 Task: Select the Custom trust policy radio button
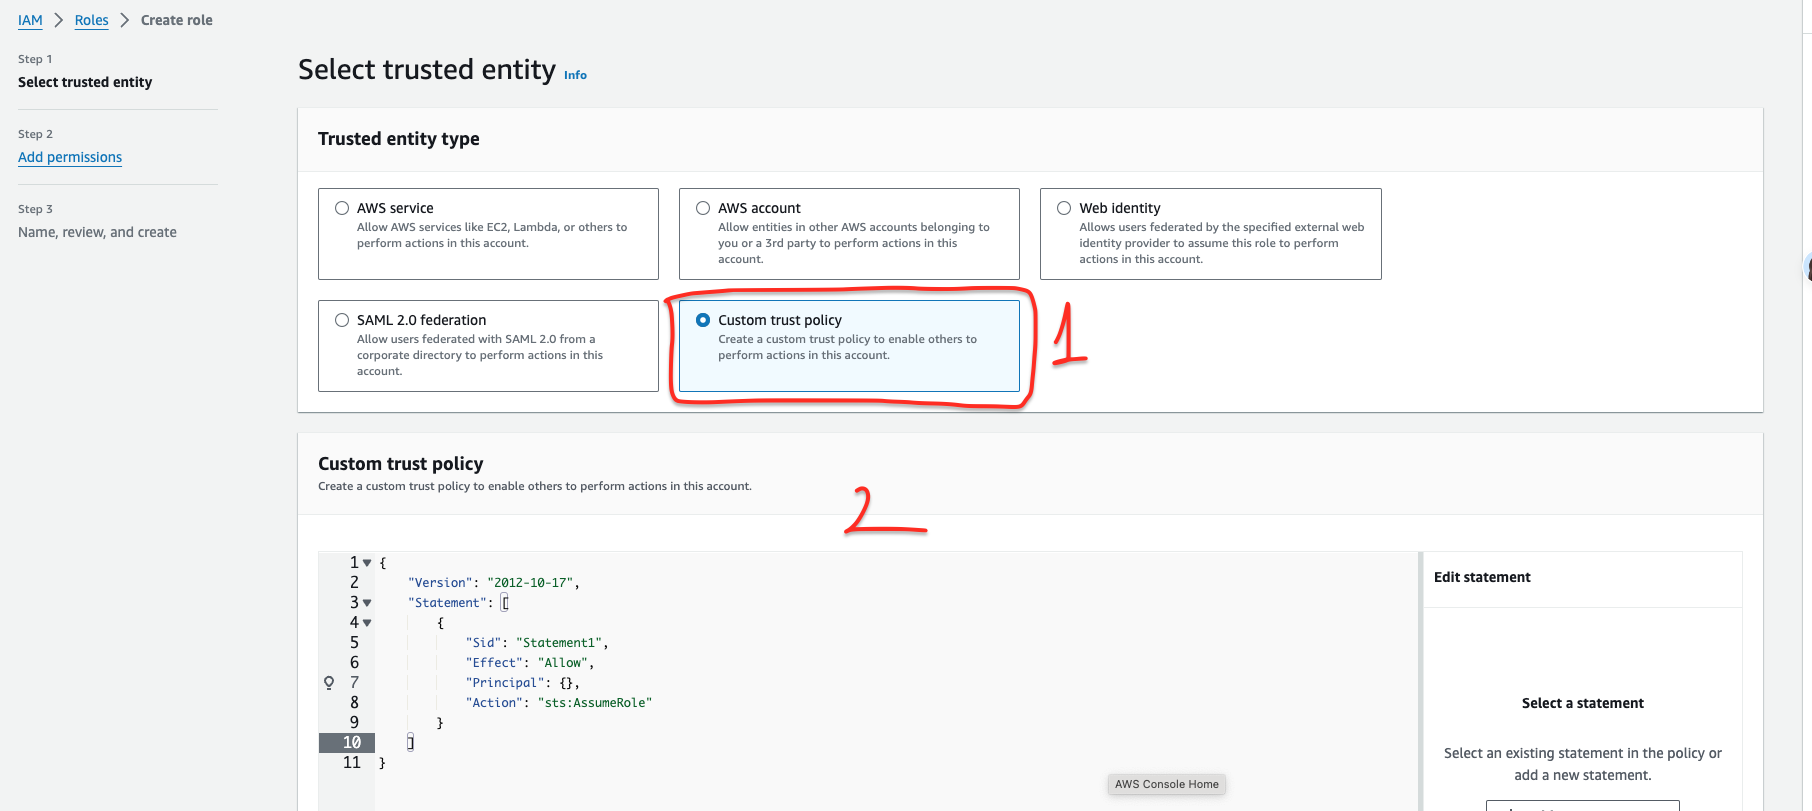(x=703, y=320)
